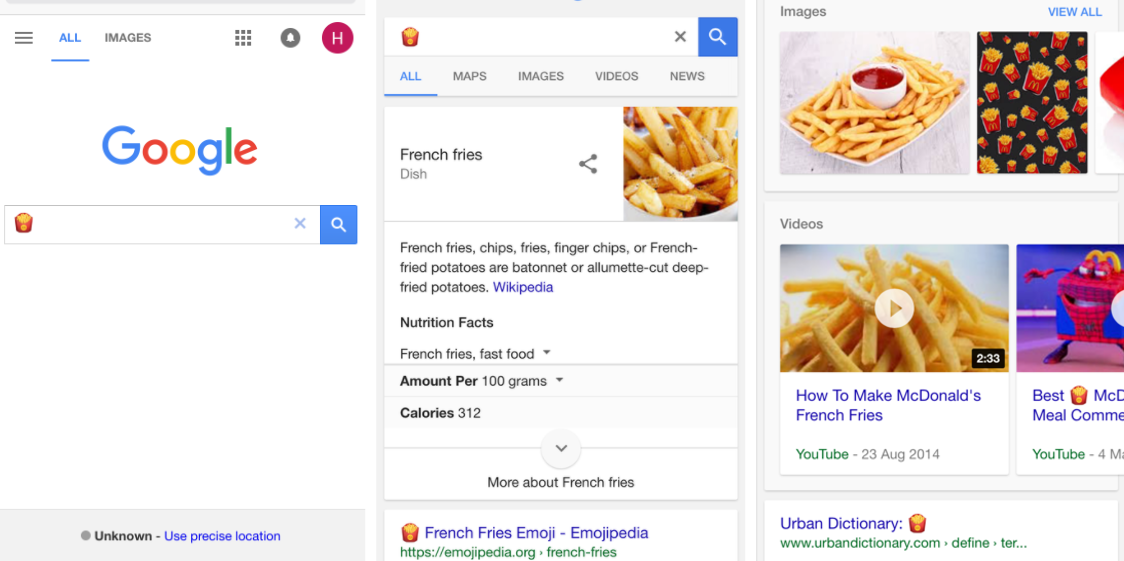The width and height of the screenshot is (1124, 561).
Task: Open the Wikipedia link
Action: coord(523,287)
